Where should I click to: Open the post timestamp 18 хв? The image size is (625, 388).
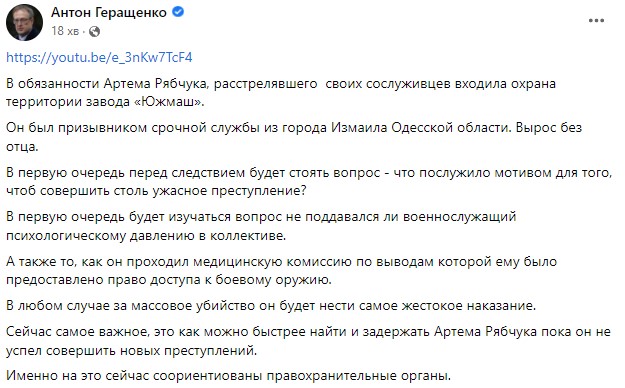tap(65, 31)
